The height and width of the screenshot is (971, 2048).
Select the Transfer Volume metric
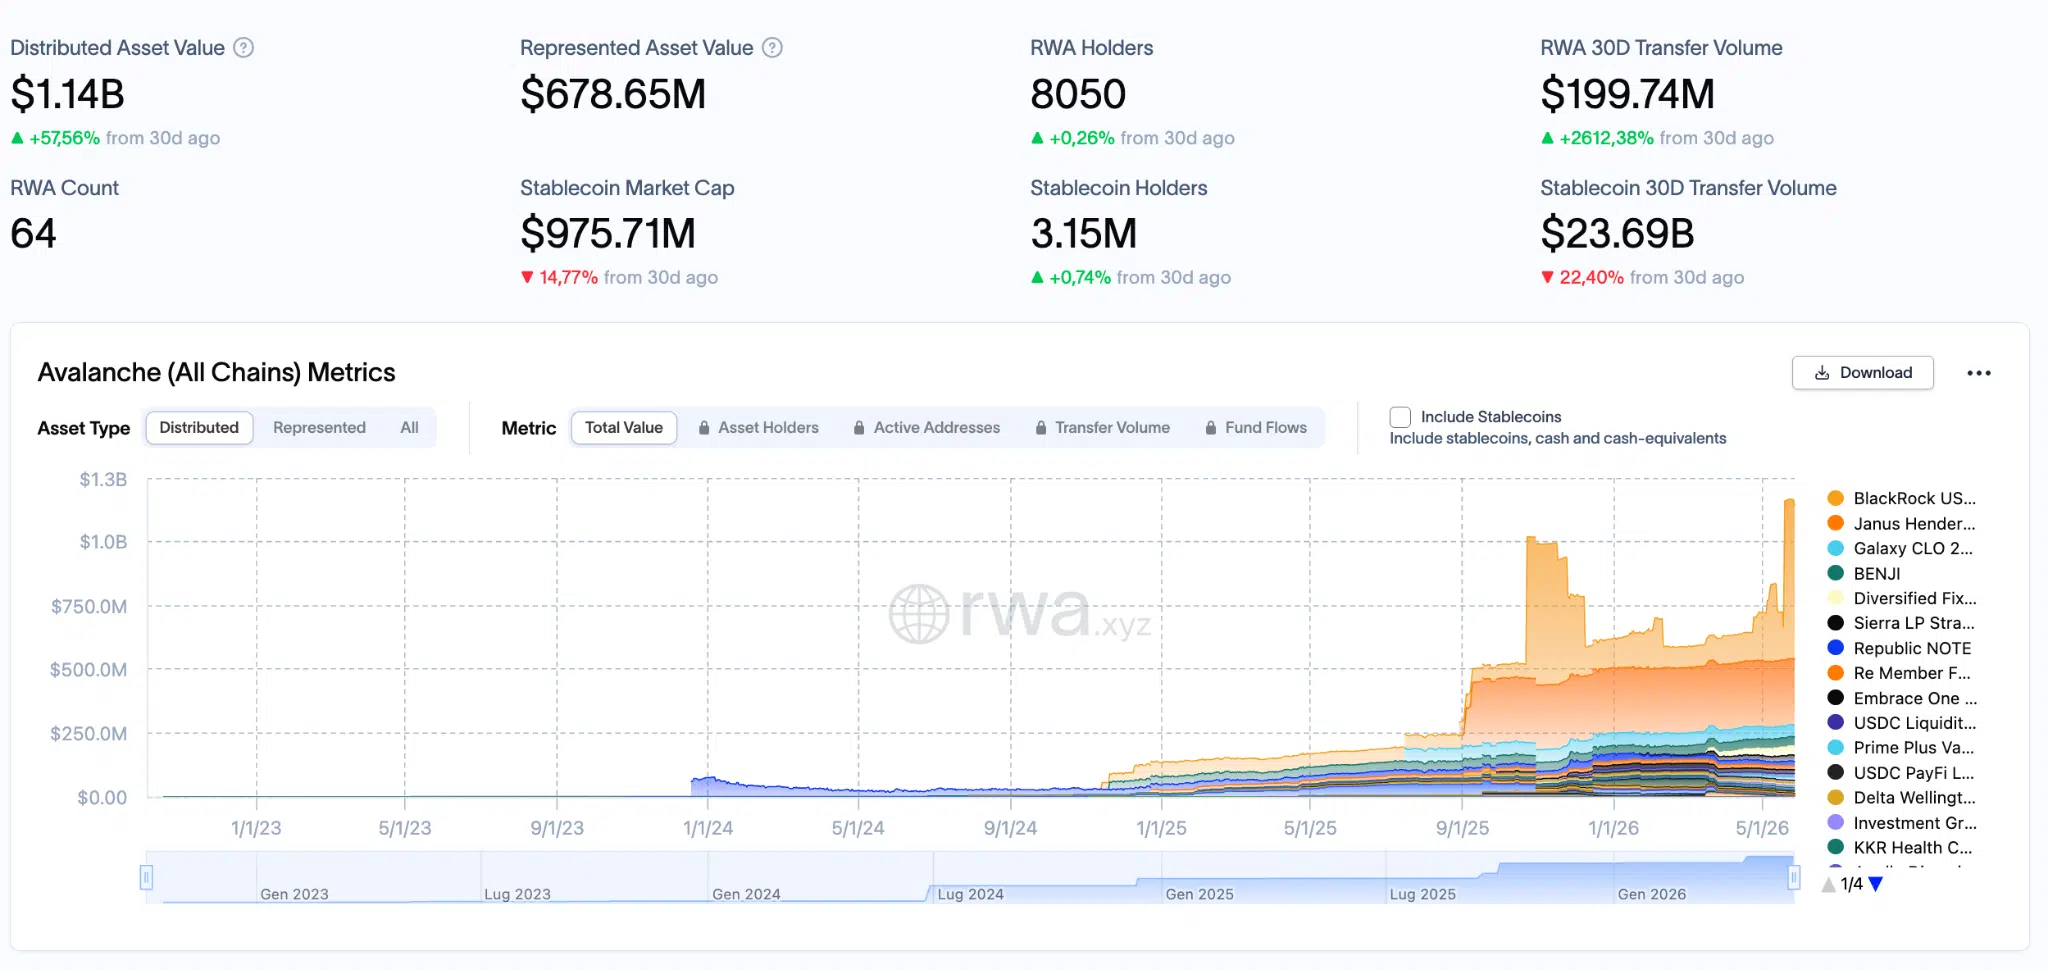pyautogui.click(x=1102, y=428)
